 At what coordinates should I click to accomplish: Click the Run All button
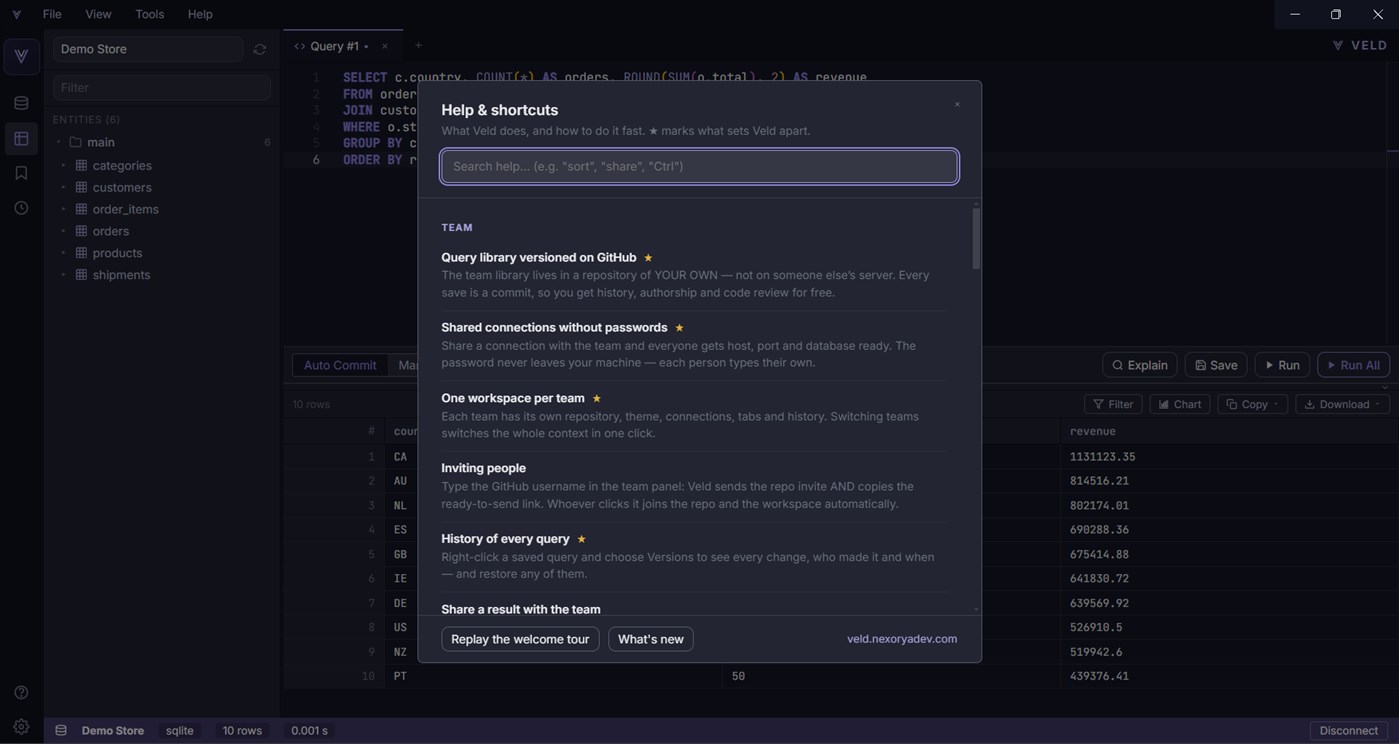(1353, 365)
